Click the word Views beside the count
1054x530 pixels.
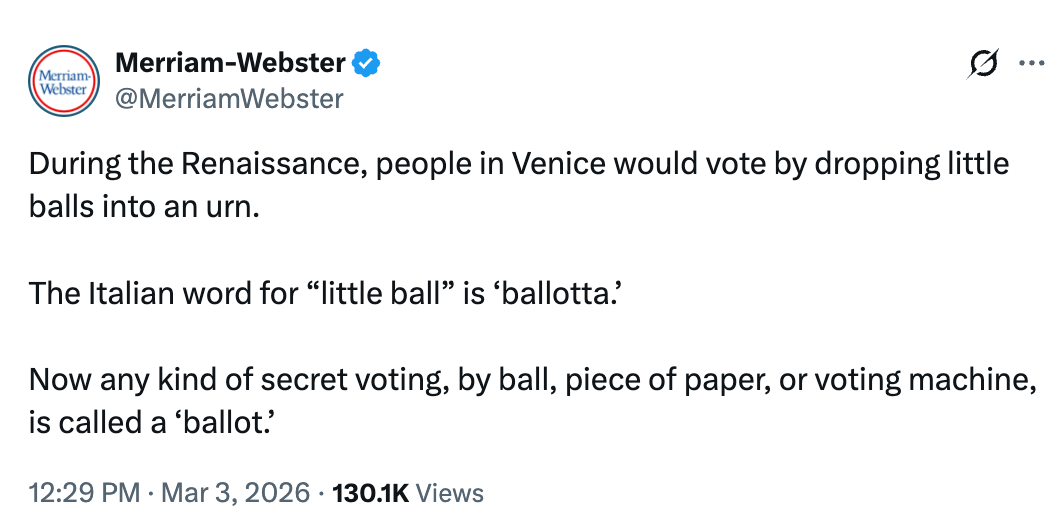point(449,493)
